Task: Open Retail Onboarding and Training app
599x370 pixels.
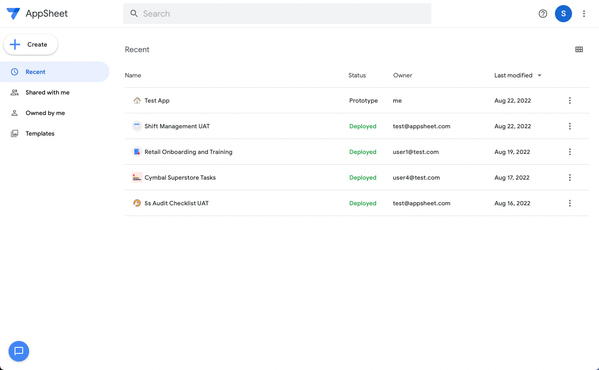Action: [x=188, y=152]
